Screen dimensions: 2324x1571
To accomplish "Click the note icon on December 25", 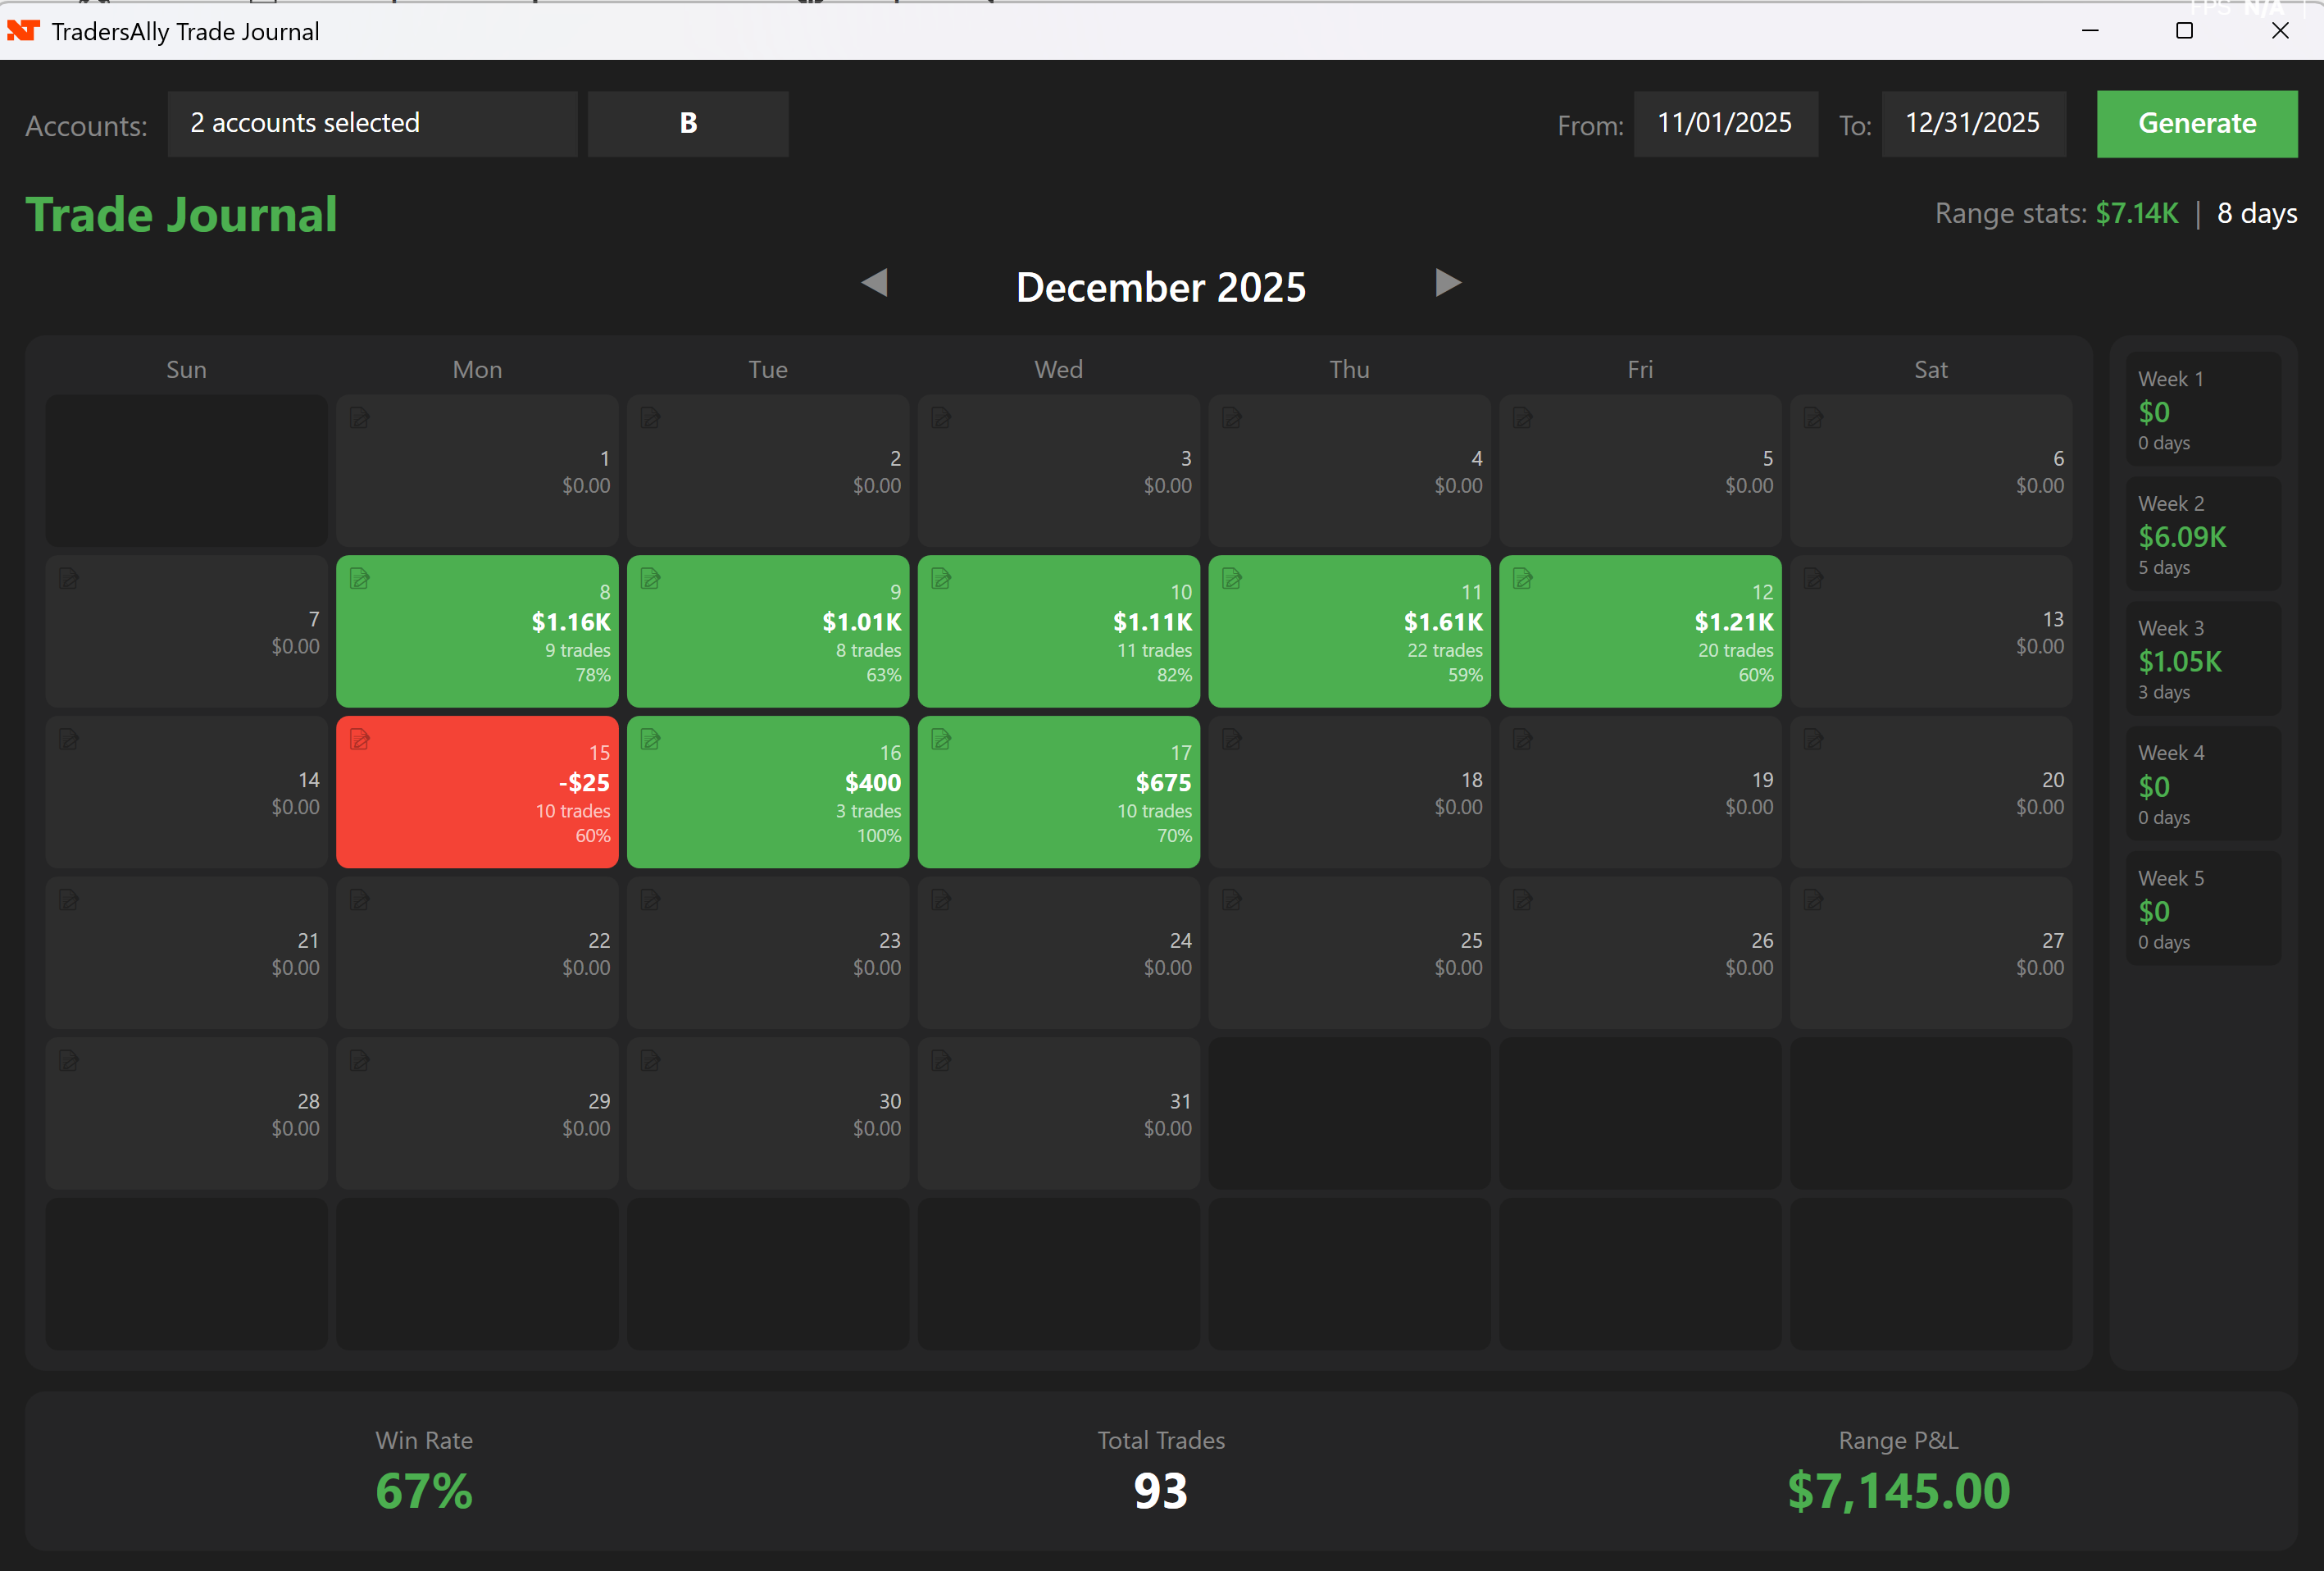I will pyautogui.click(x=1232, y=900).
